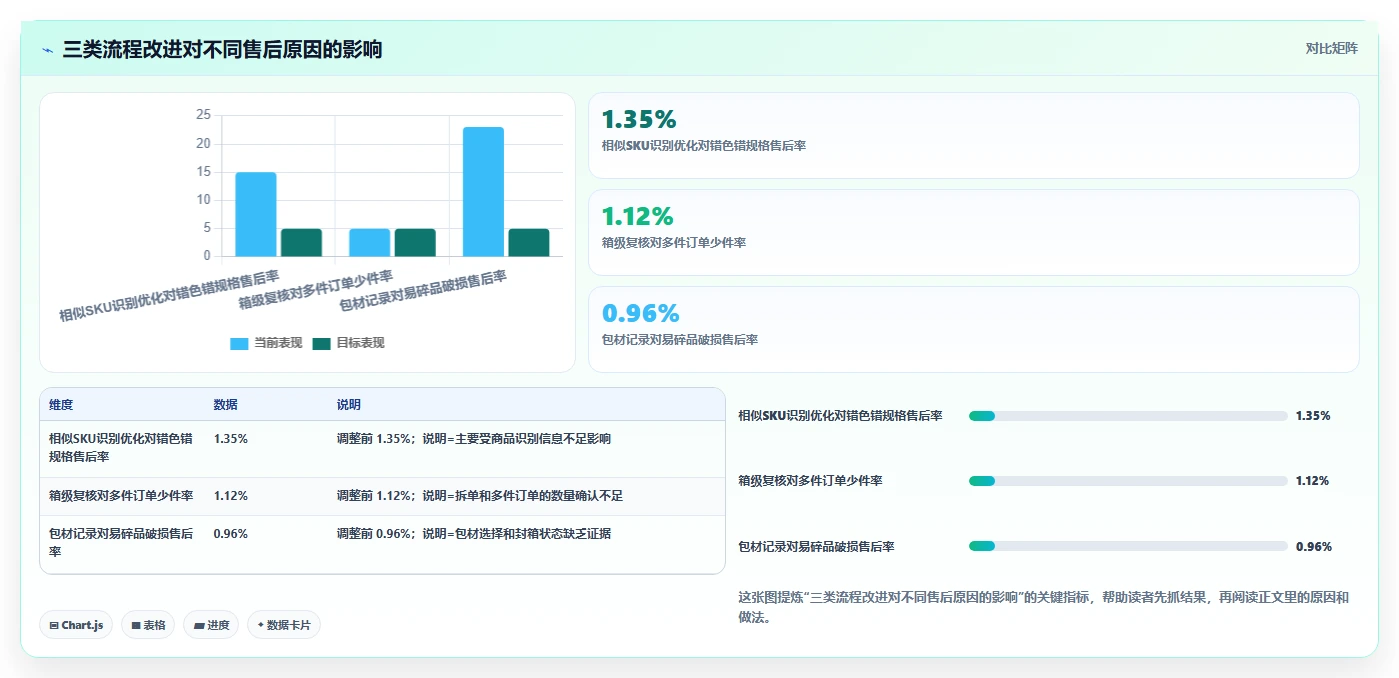Click the 1.12% data card

(x=973, y=232)
